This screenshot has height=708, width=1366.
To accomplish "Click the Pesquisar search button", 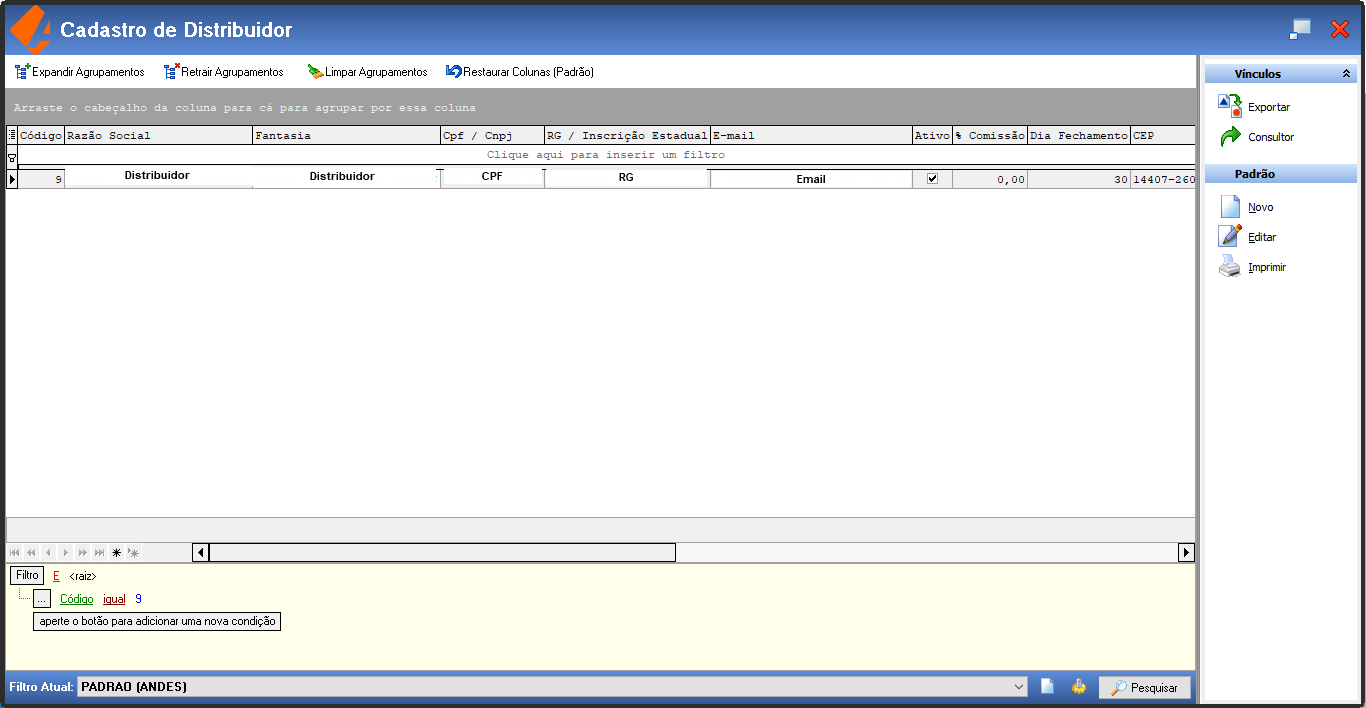I will (x=1145, y=687).
